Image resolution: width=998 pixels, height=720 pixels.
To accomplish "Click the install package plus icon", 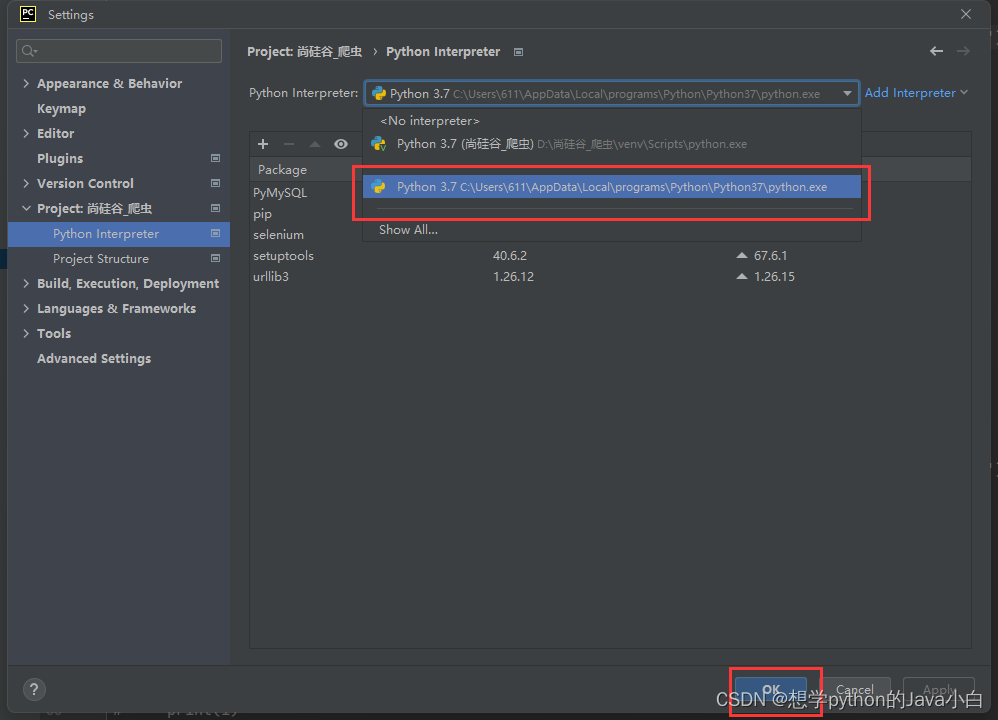I will tap(263, 144).
